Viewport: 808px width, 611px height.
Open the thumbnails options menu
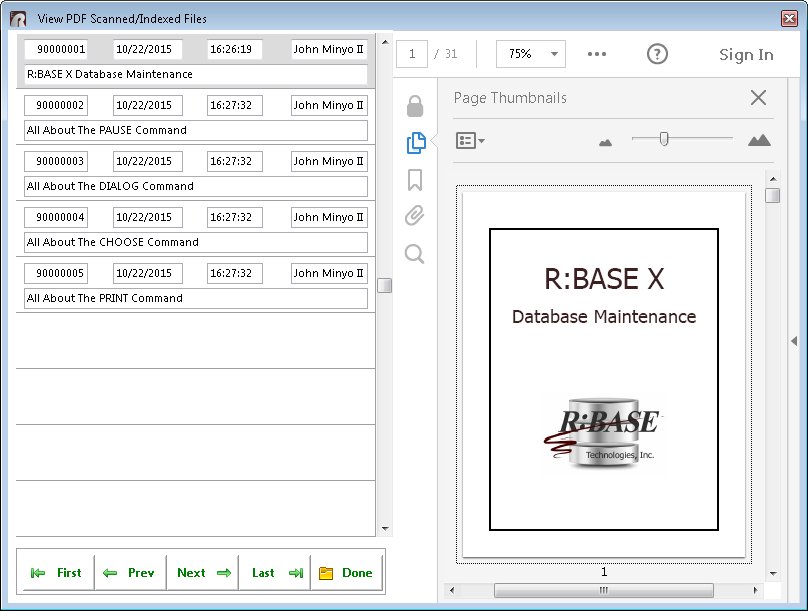[x=470, y=140]
